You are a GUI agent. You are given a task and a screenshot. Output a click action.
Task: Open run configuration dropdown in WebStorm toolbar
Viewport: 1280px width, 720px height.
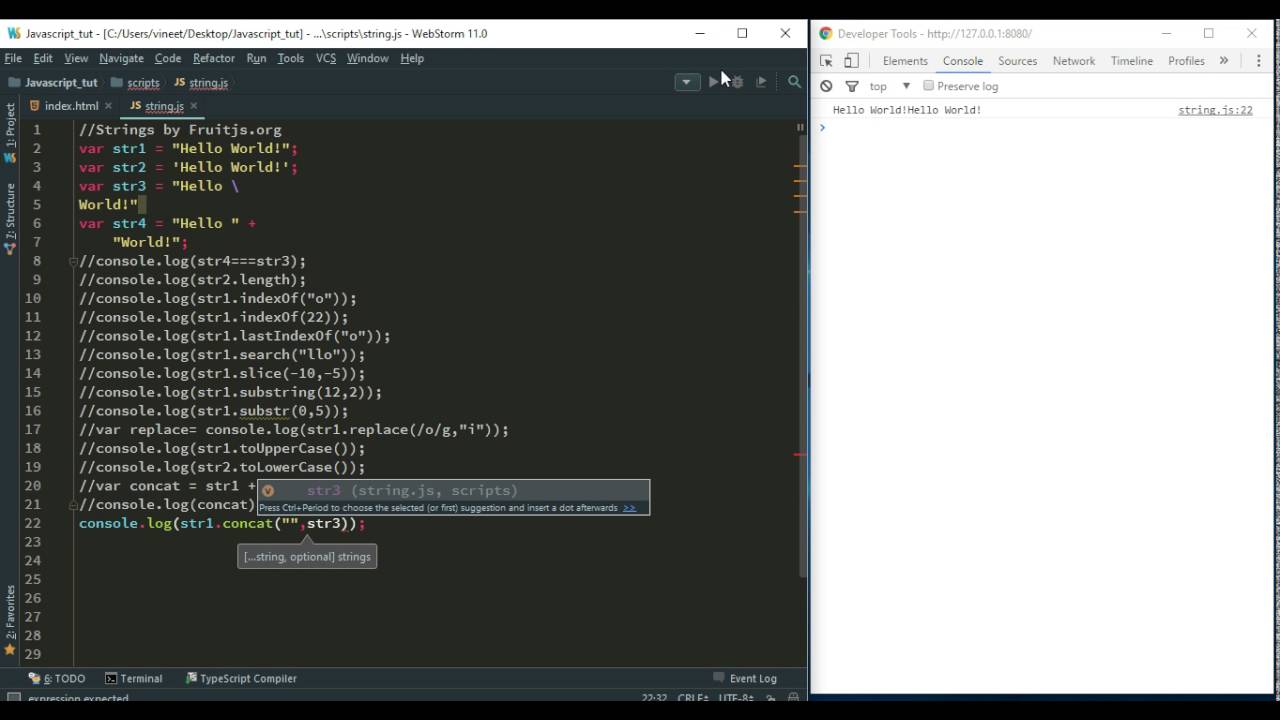687,82
